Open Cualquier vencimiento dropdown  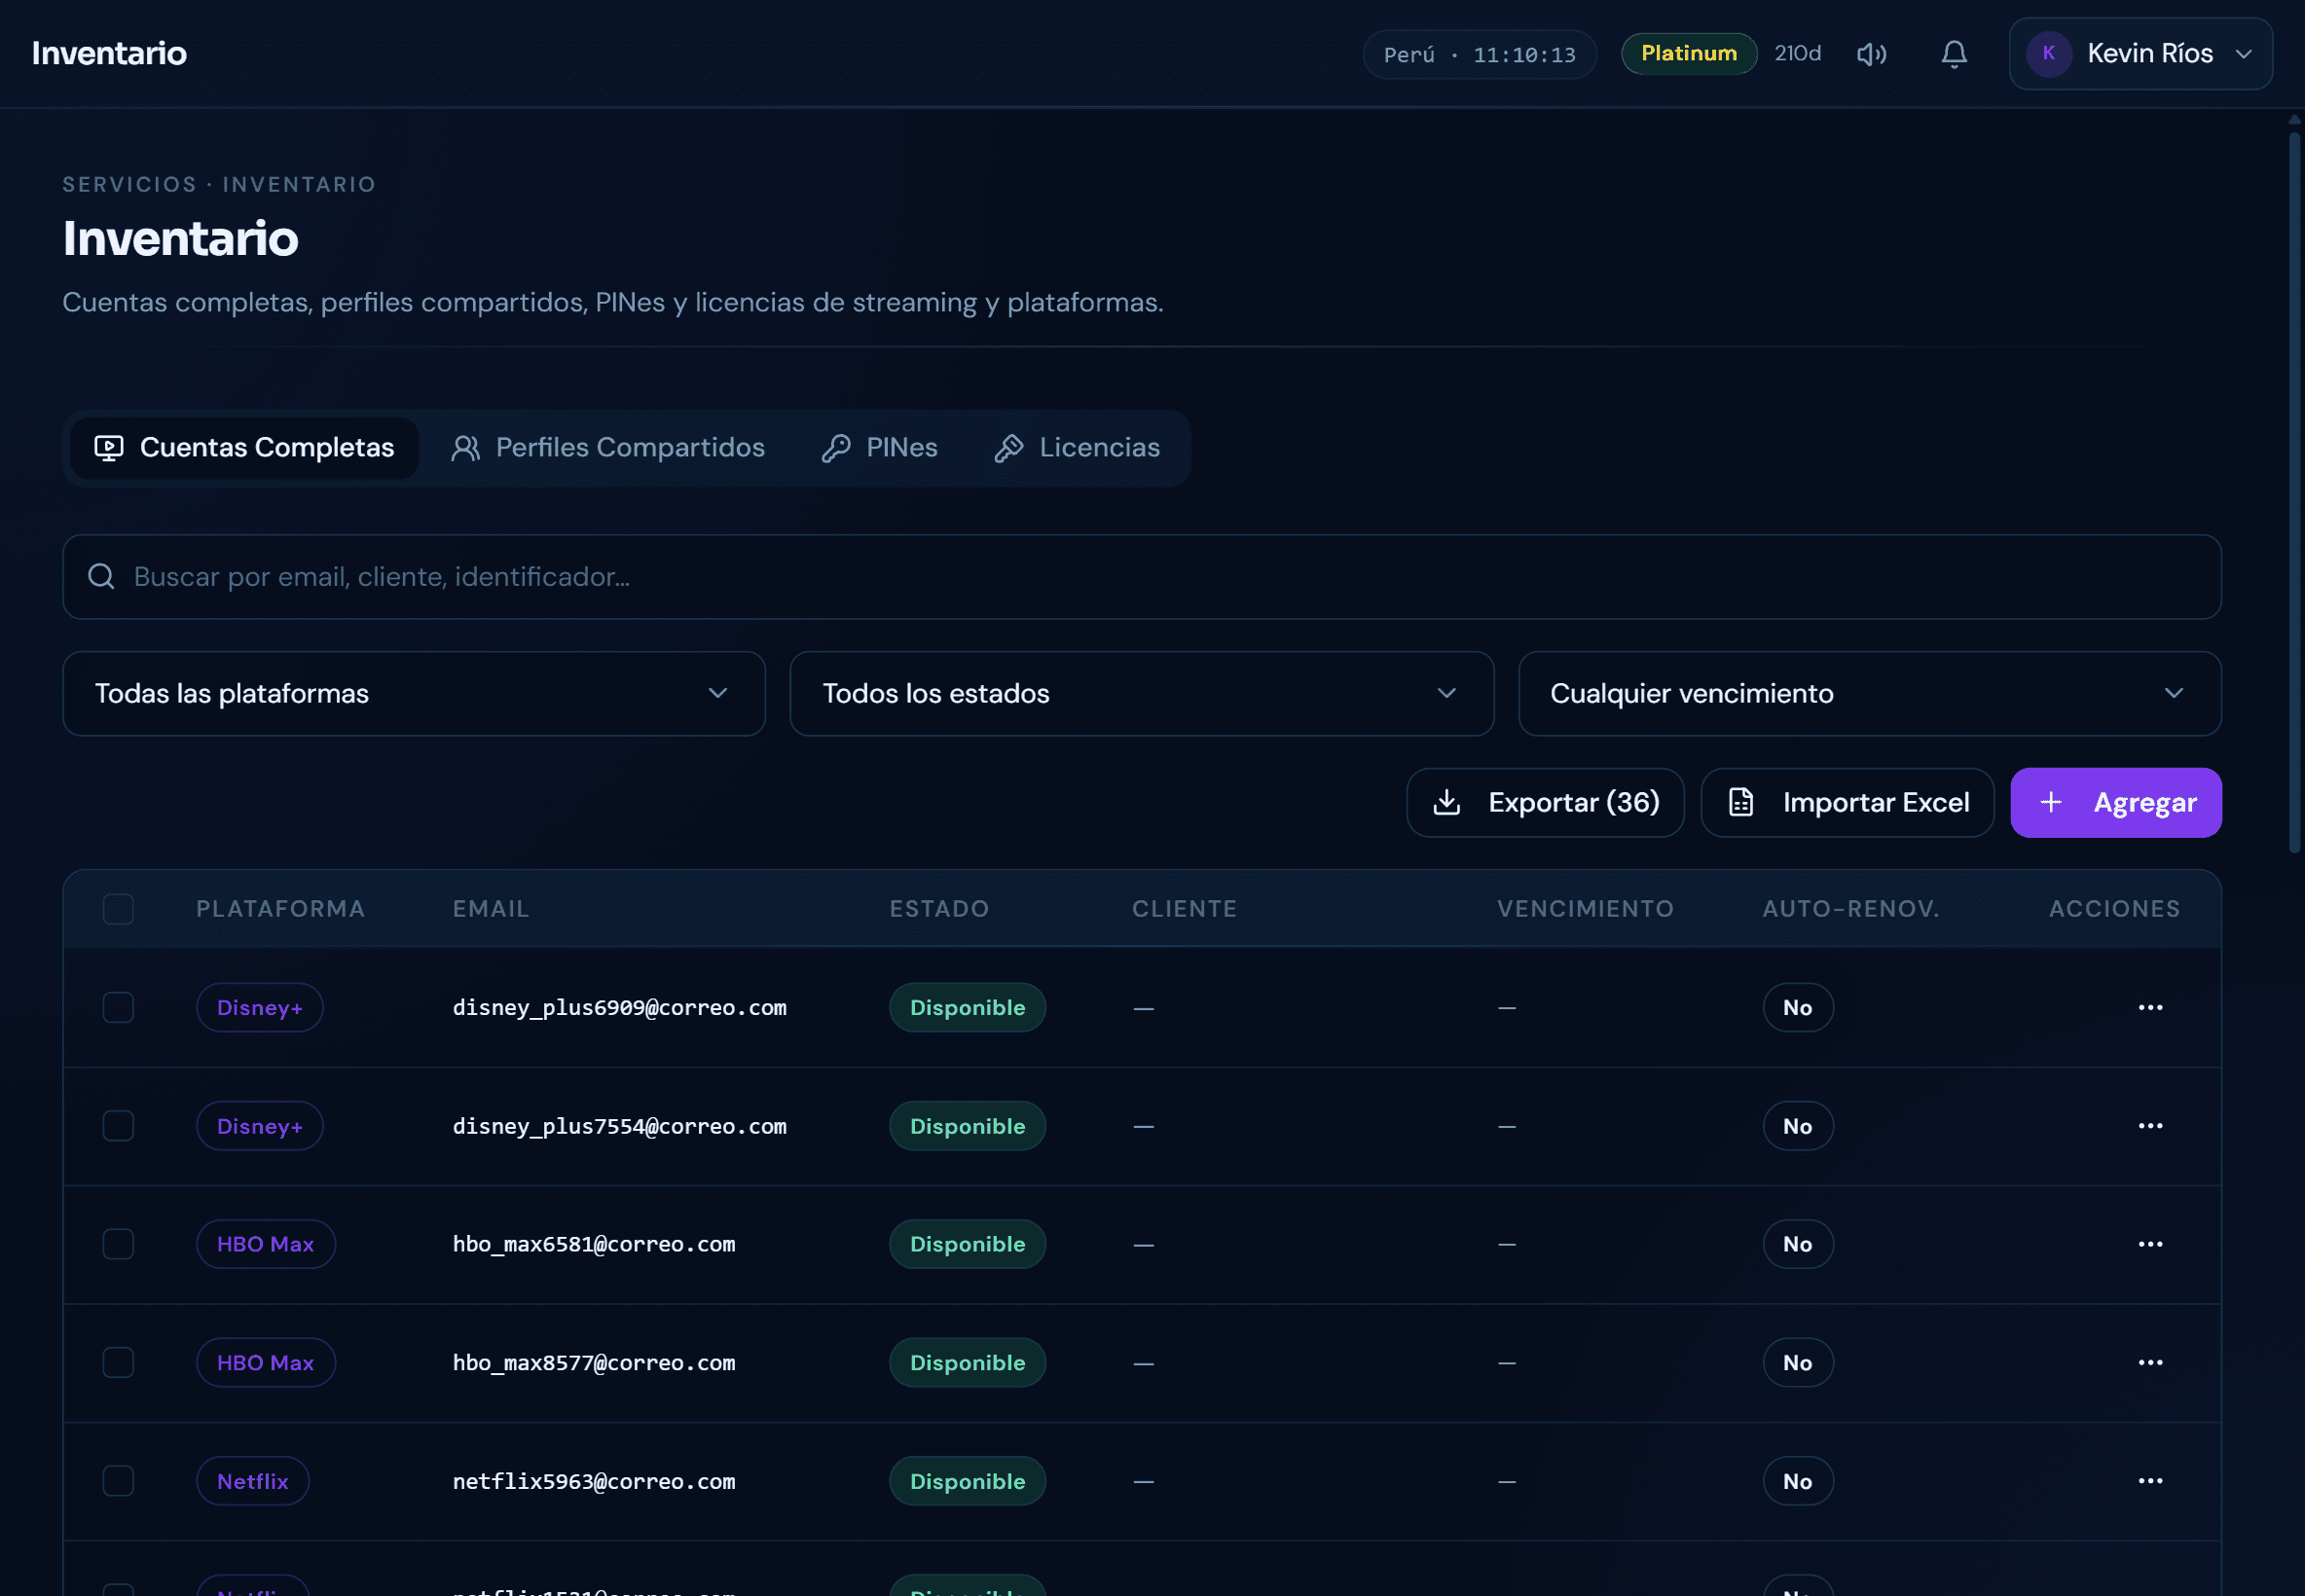[1869, 694]
